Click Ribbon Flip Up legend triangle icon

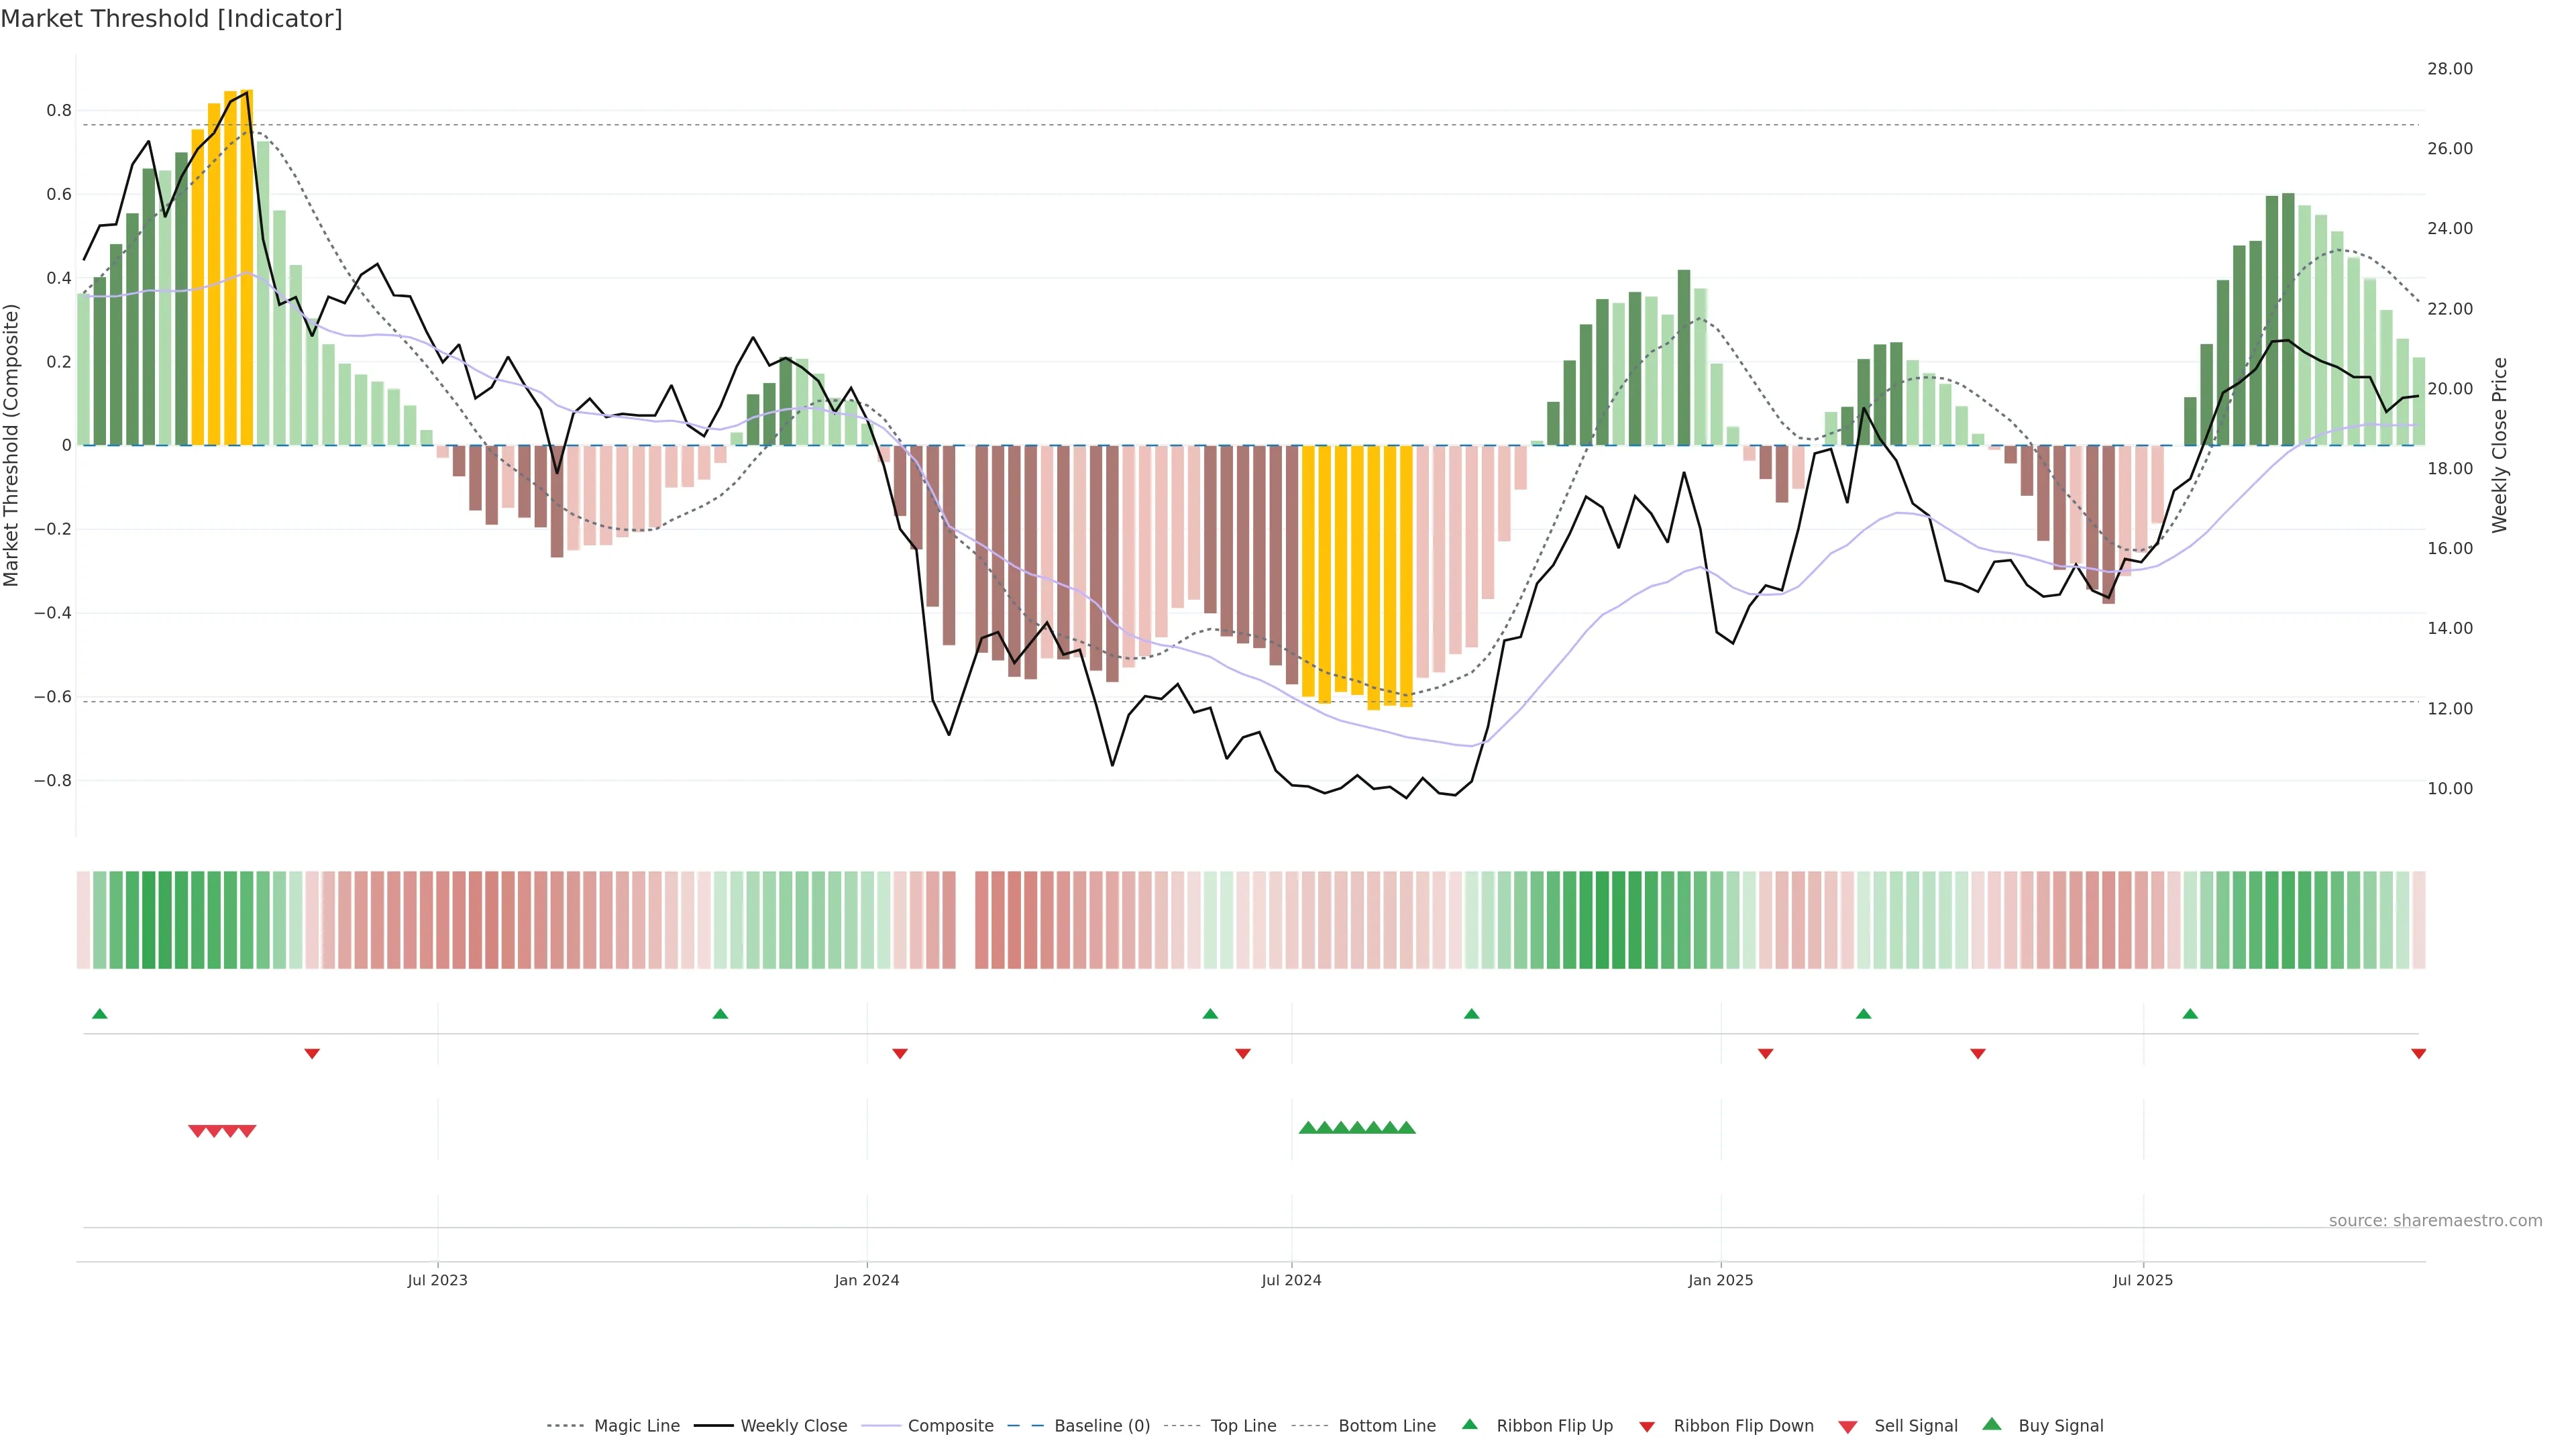click(x=1469, y=1424)
